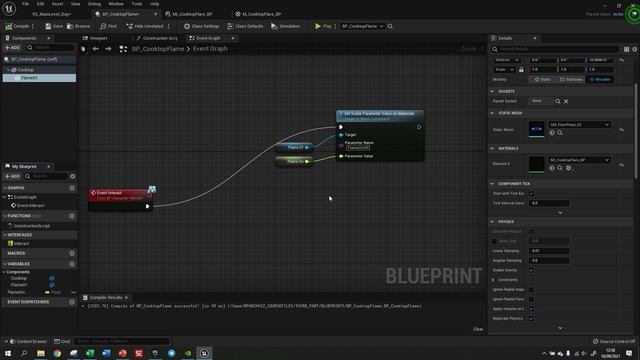Click the Static Mesh thumbnail

536,129
